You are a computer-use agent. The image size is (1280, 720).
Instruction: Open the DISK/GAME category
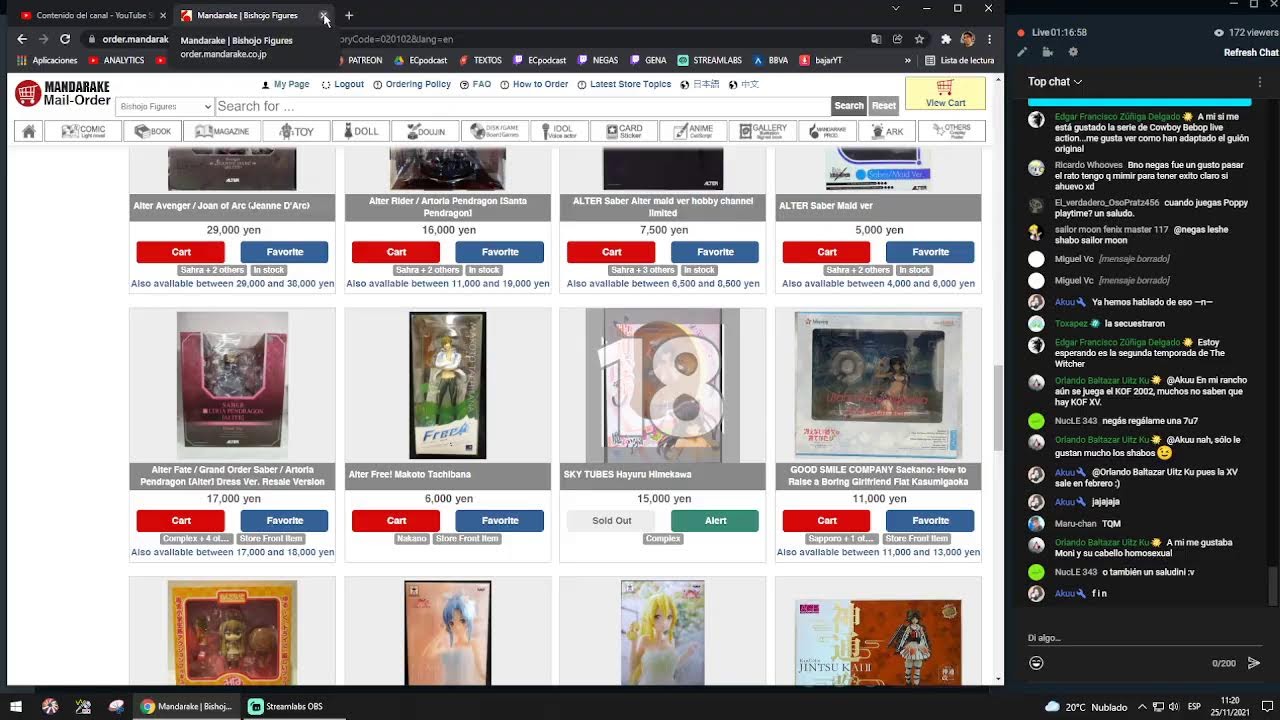[494, 131]
